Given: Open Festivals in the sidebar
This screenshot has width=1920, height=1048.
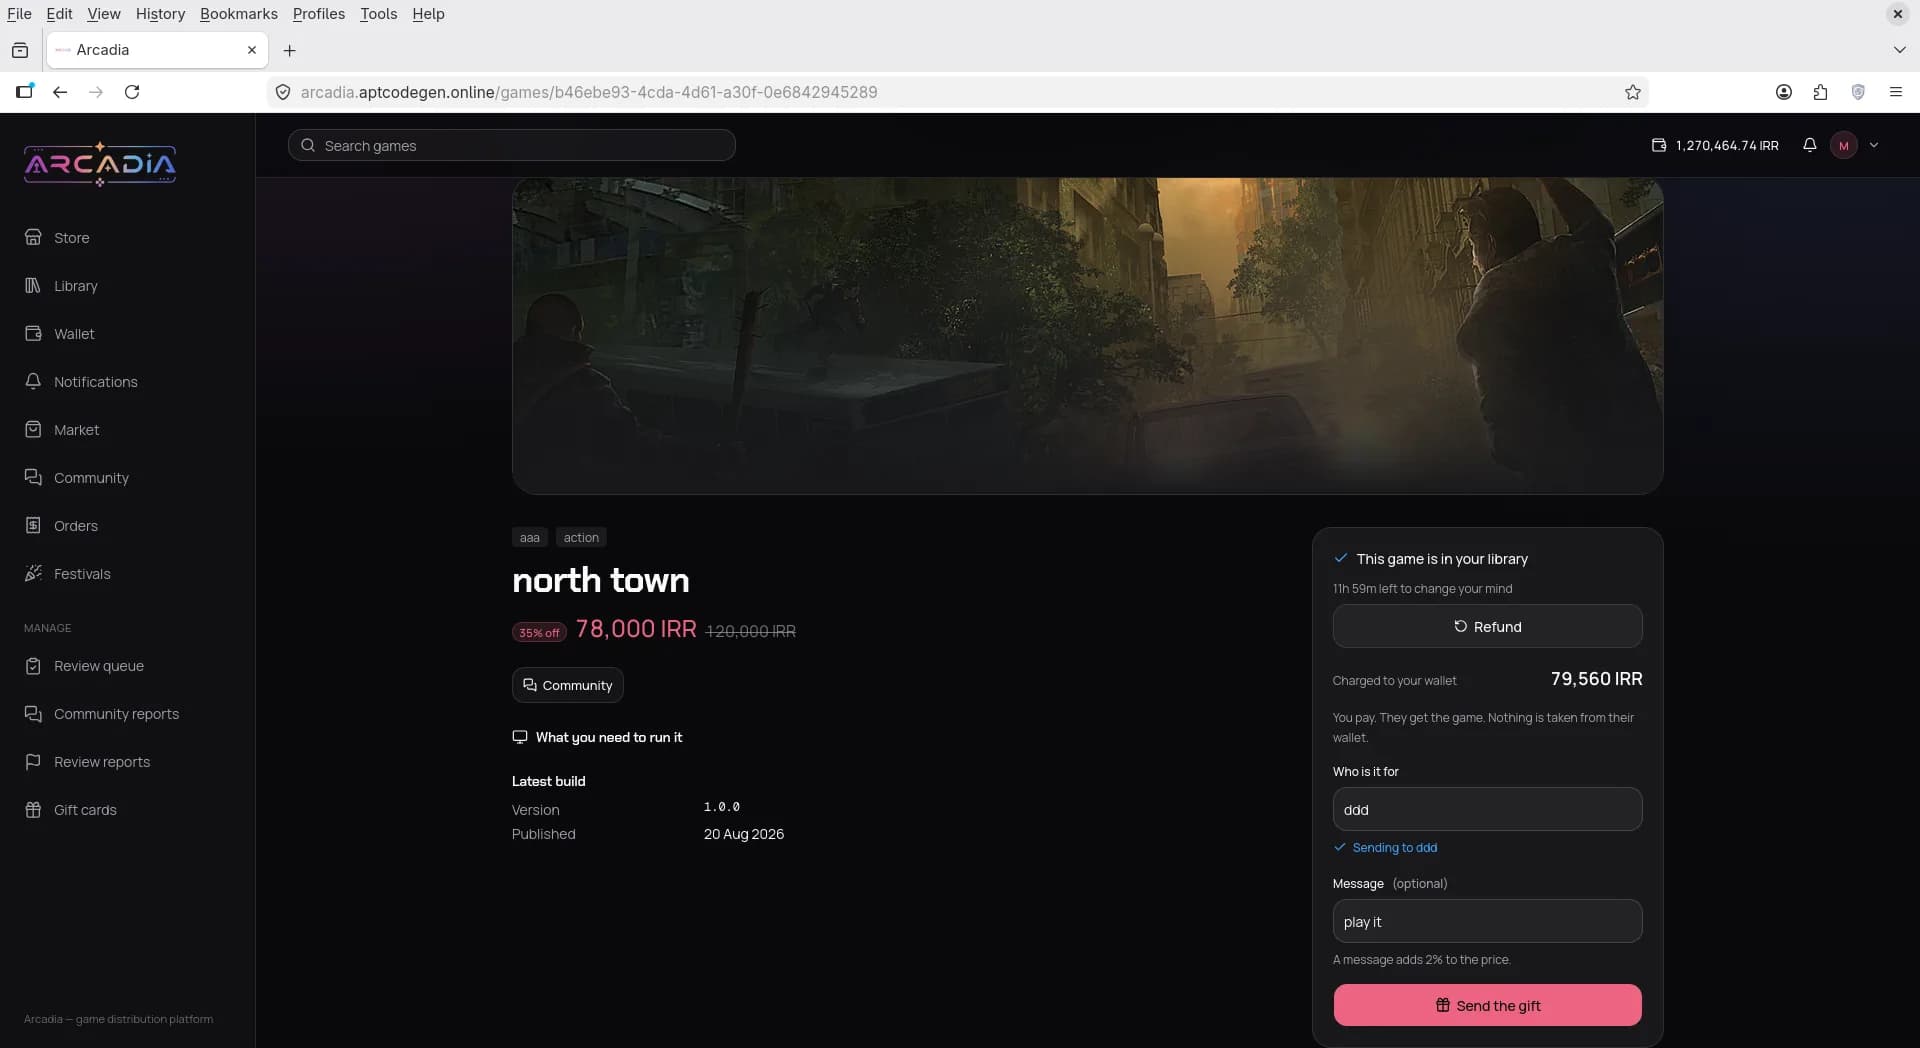Looking at the screenshot, I should pos(82,574).
